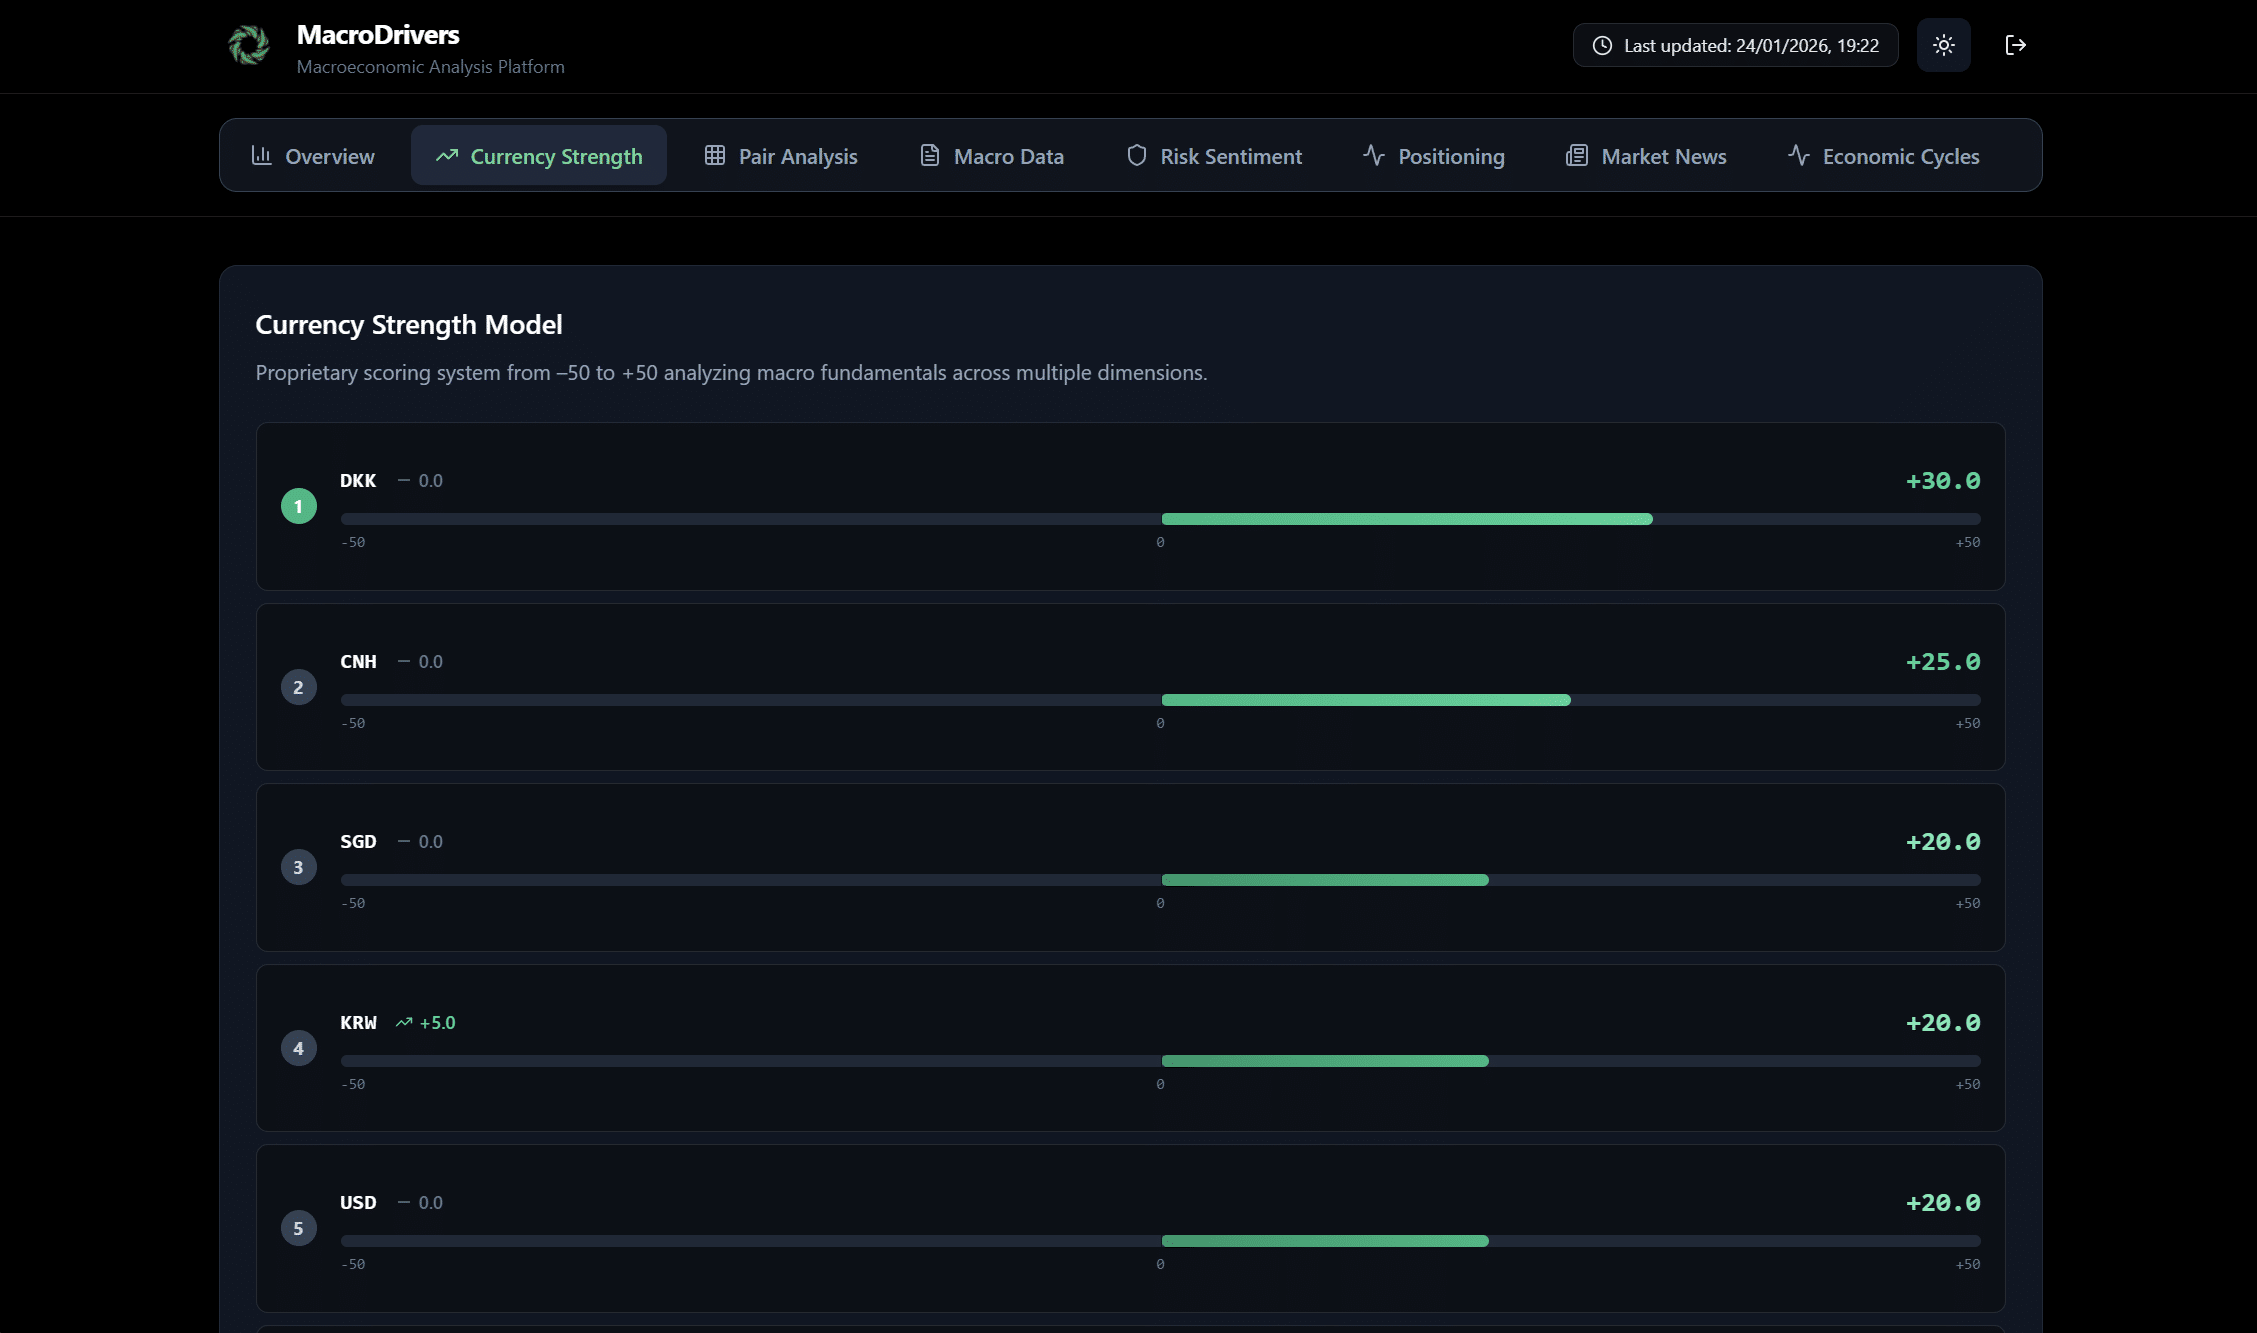2257x1333 pixels.
Task: Click the logout arrow icon
Action: coord(2015,45)
